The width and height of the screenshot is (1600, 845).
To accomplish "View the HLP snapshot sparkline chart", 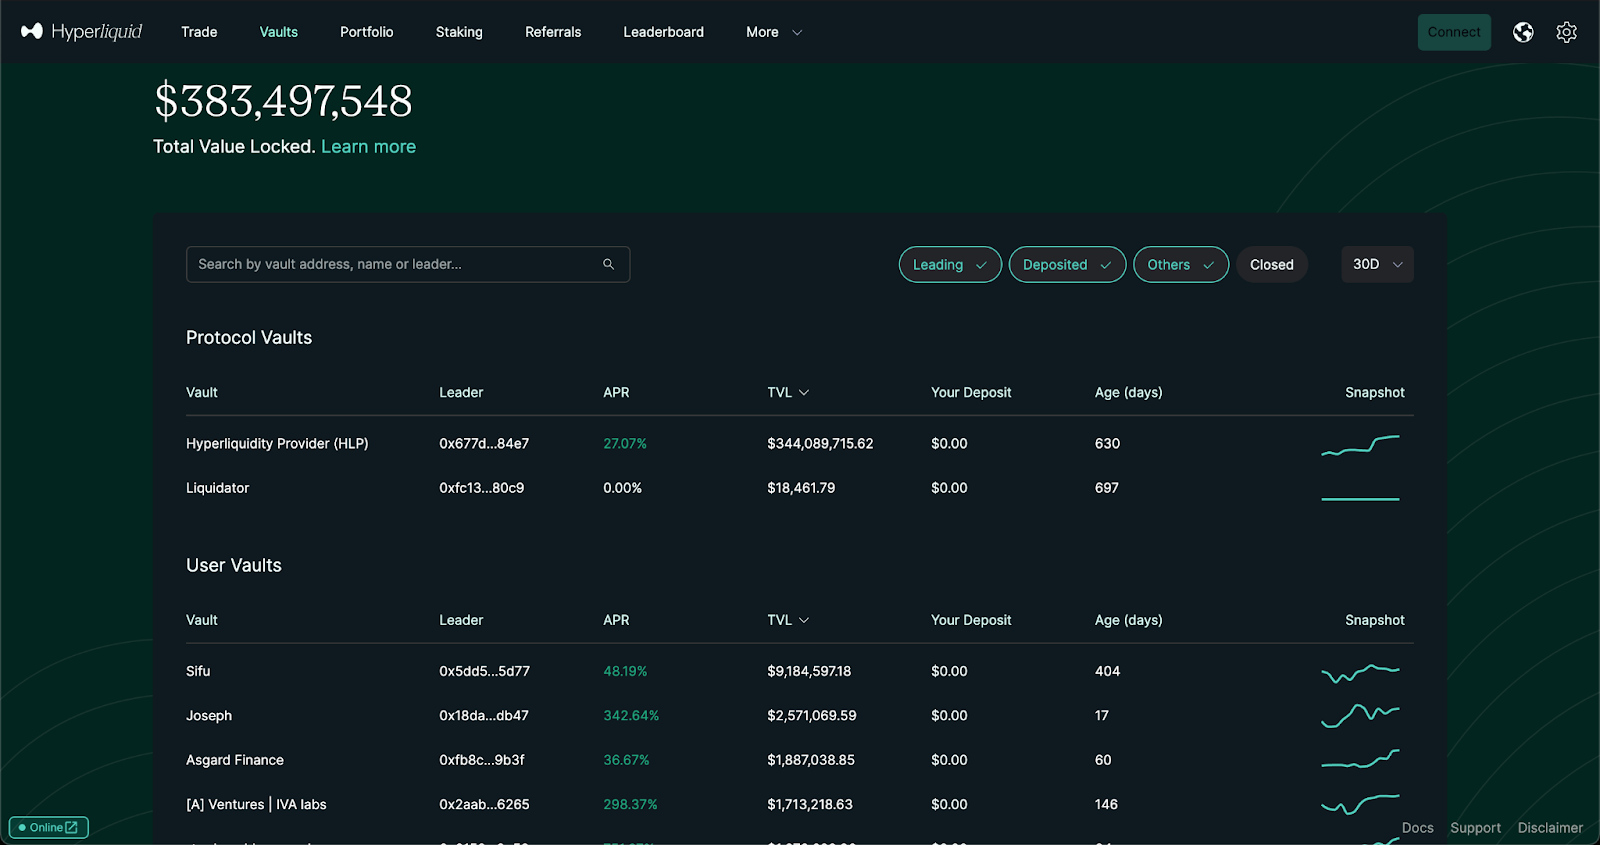I will tap(1360, 445).
